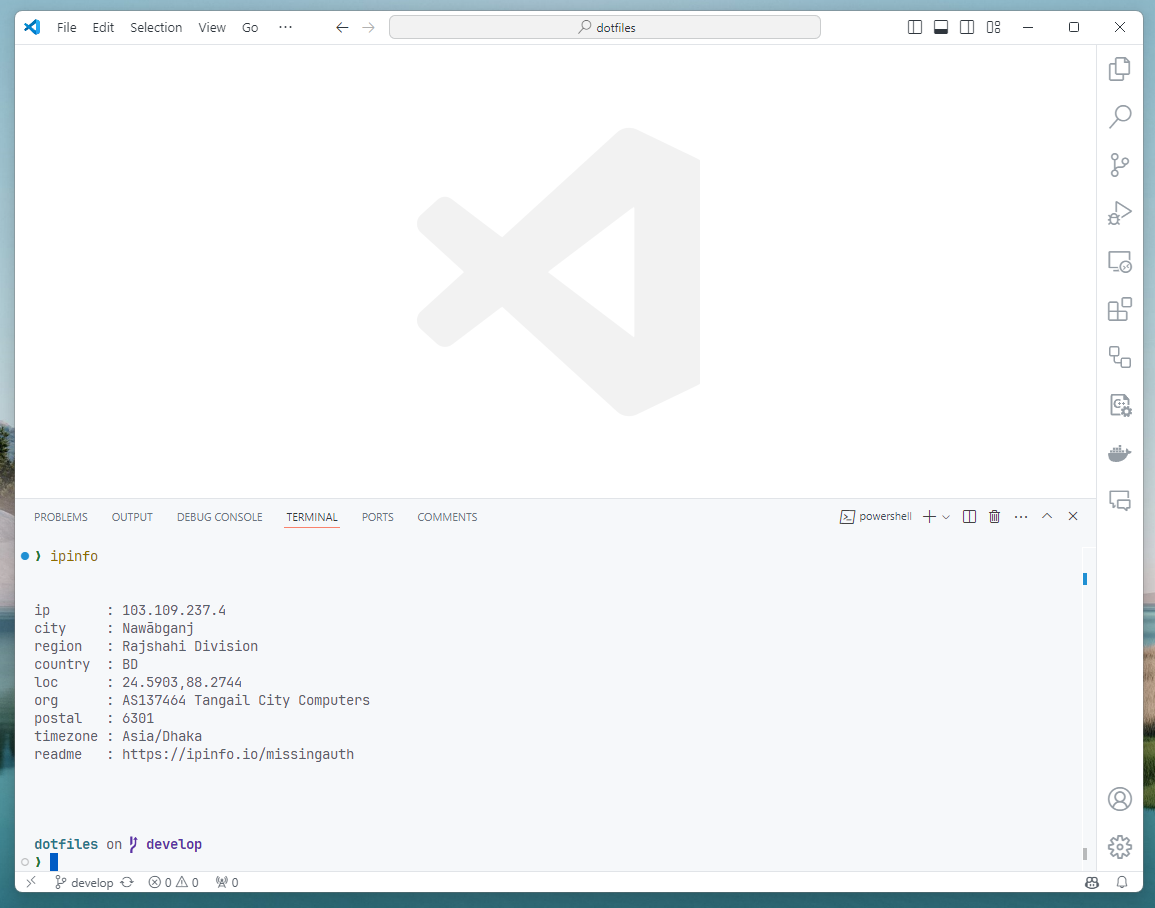Split the terminal into two panes
This screenshot has height=908, width=1155.
[968, 516]
